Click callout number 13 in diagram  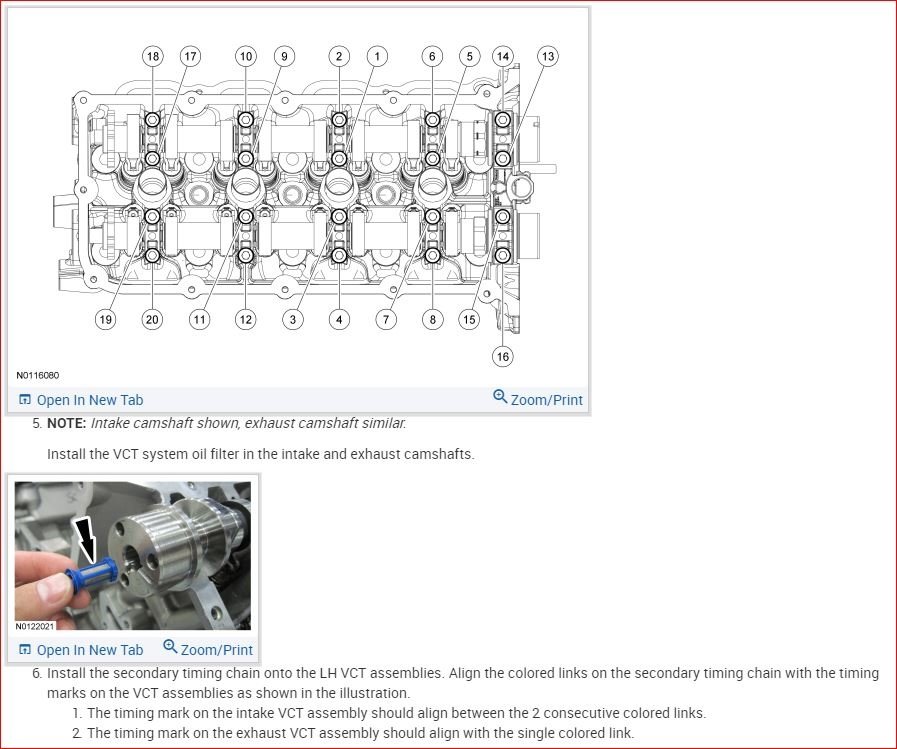(548, 56)
